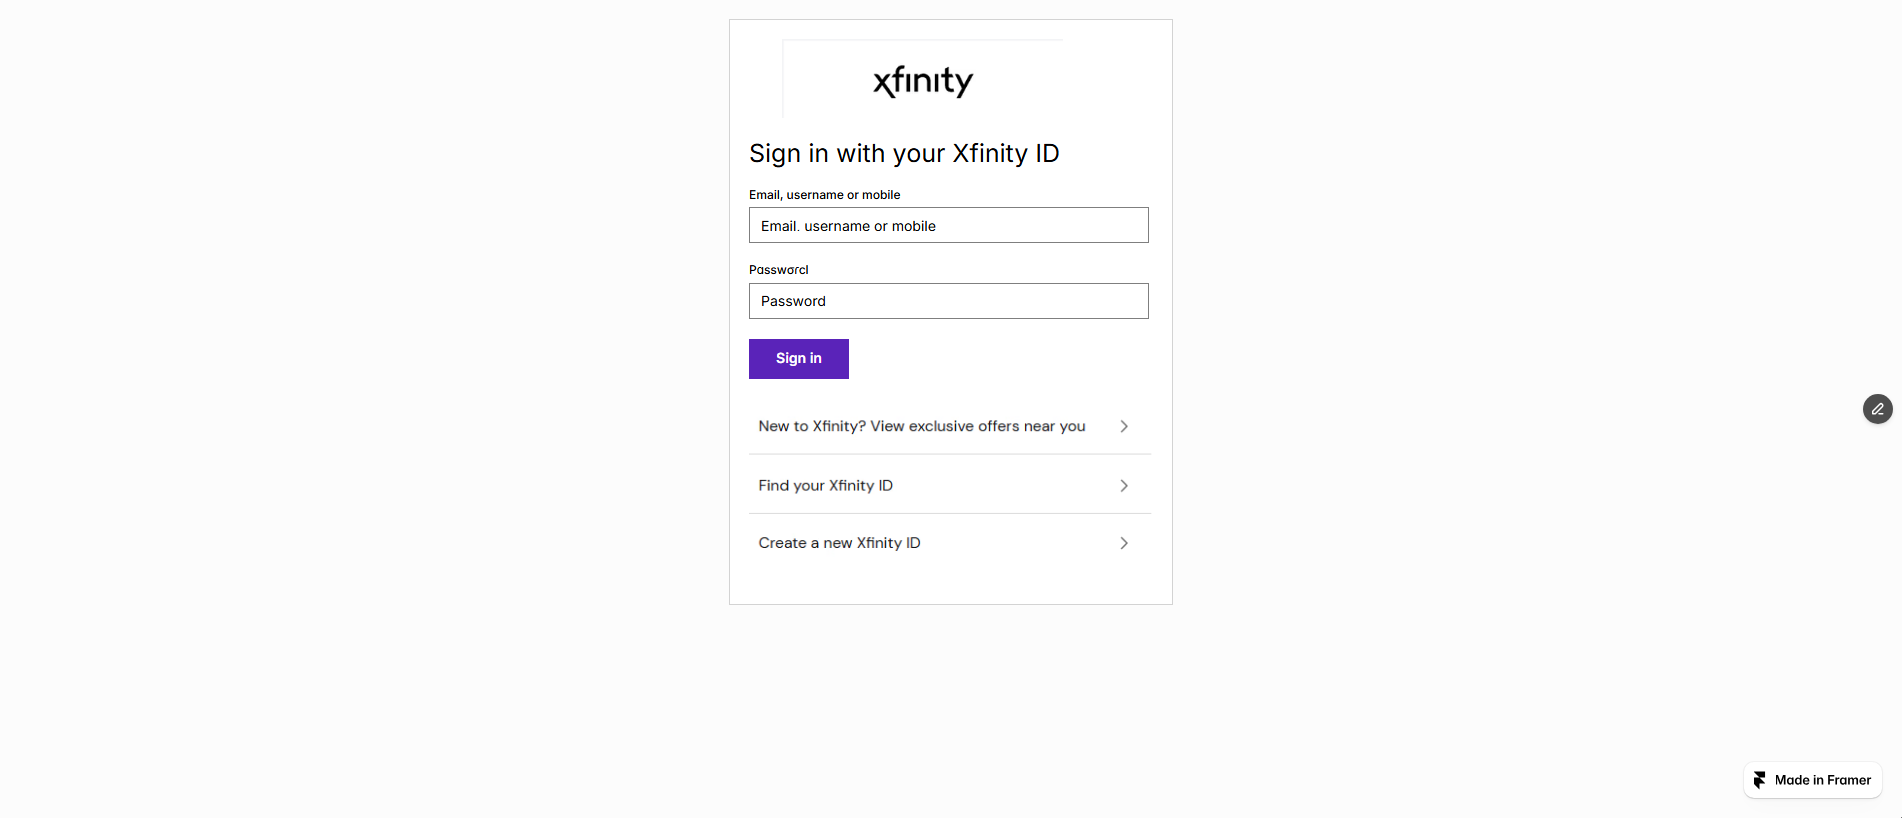Expand the Find your Xfinity ID chevron
The width and height of the screenshot is (1902, 818).
1124,486
